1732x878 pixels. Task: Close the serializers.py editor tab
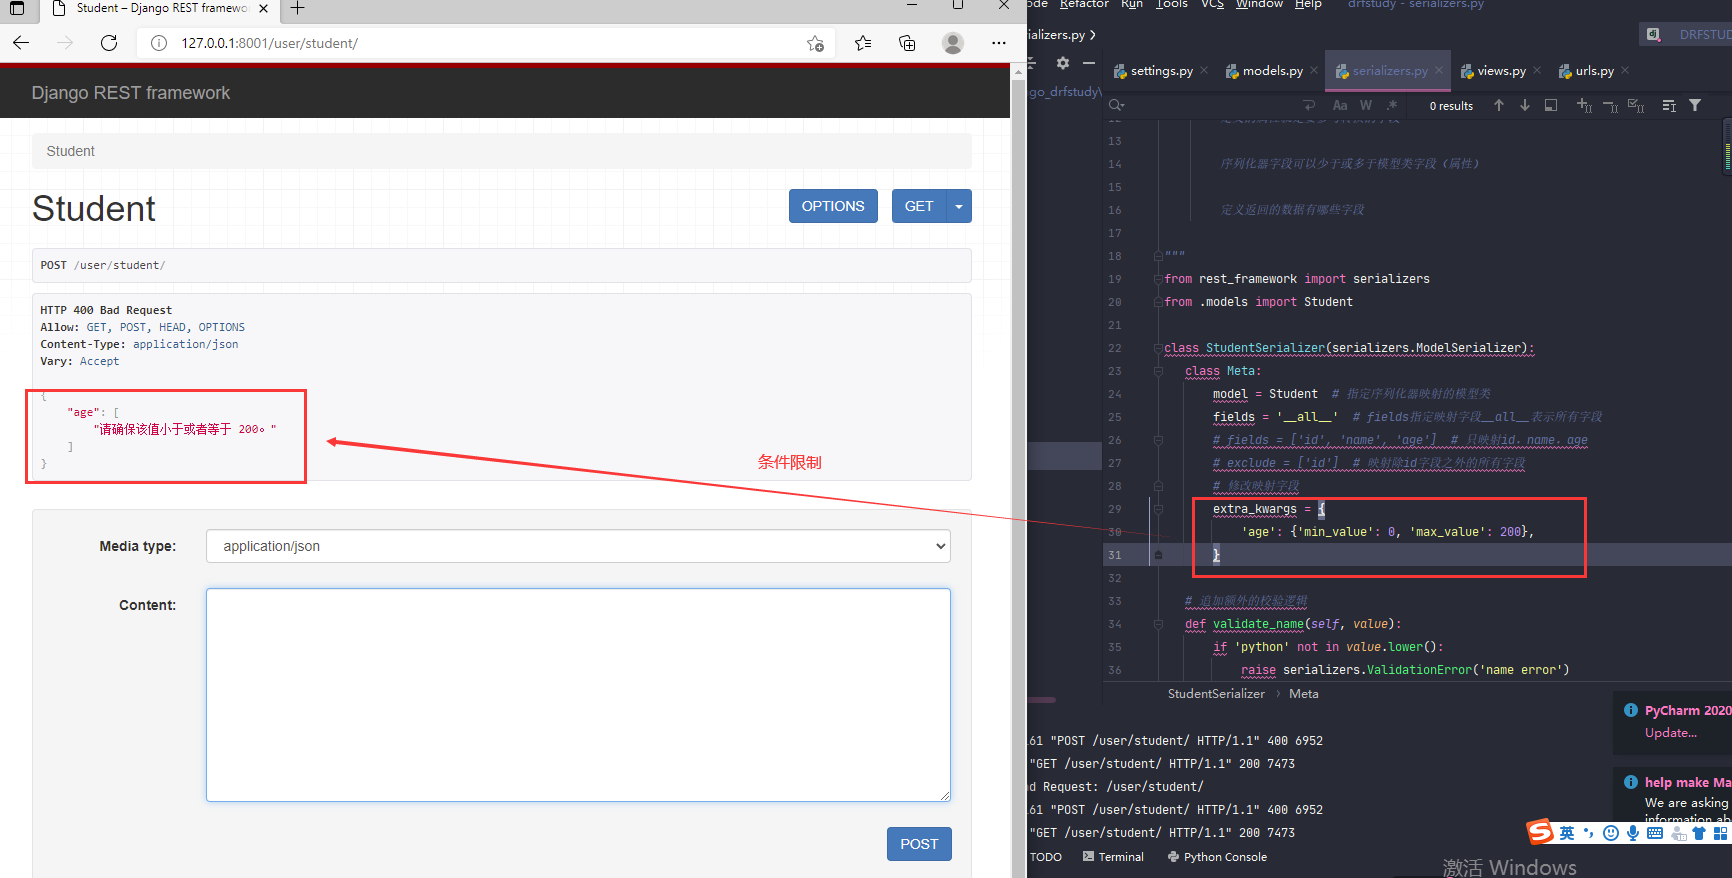coord(1438,70)
